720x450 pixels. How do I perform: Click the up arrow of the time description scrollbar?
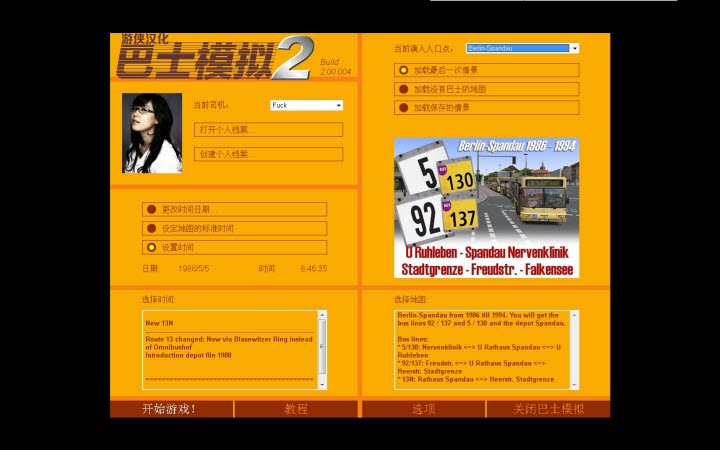pyautogui.click(x=322, y=315)
